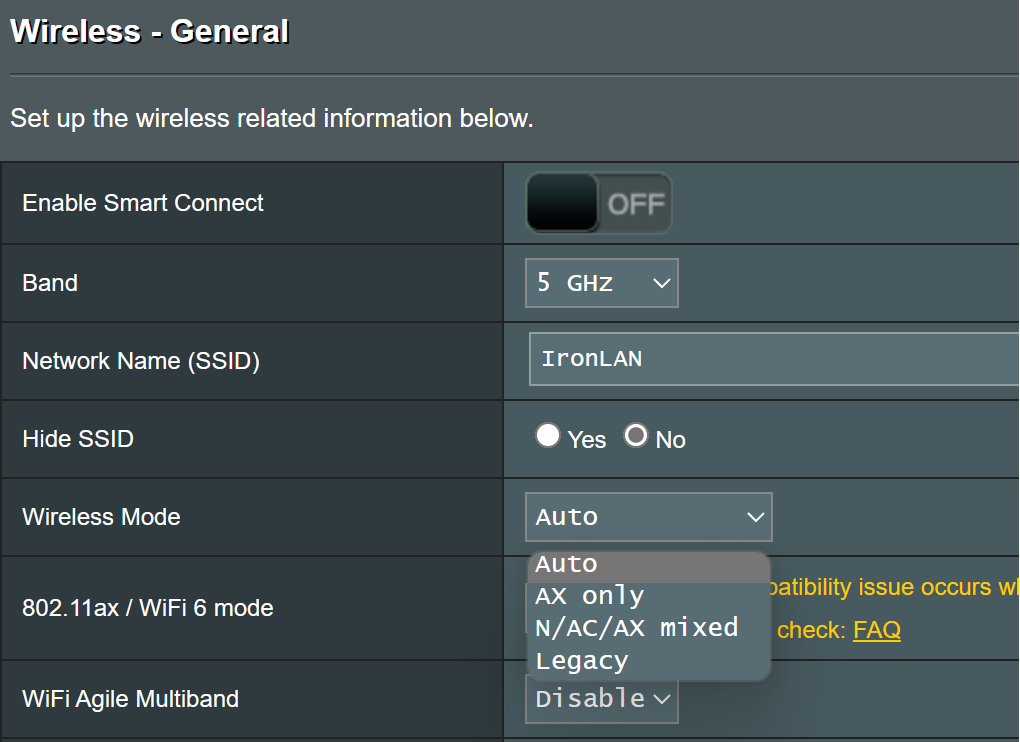Image resolution: width=1020 pixels, height=742 pixels.
Task: Pick the N/AC/AX mixed option
Action: point(648,628)
